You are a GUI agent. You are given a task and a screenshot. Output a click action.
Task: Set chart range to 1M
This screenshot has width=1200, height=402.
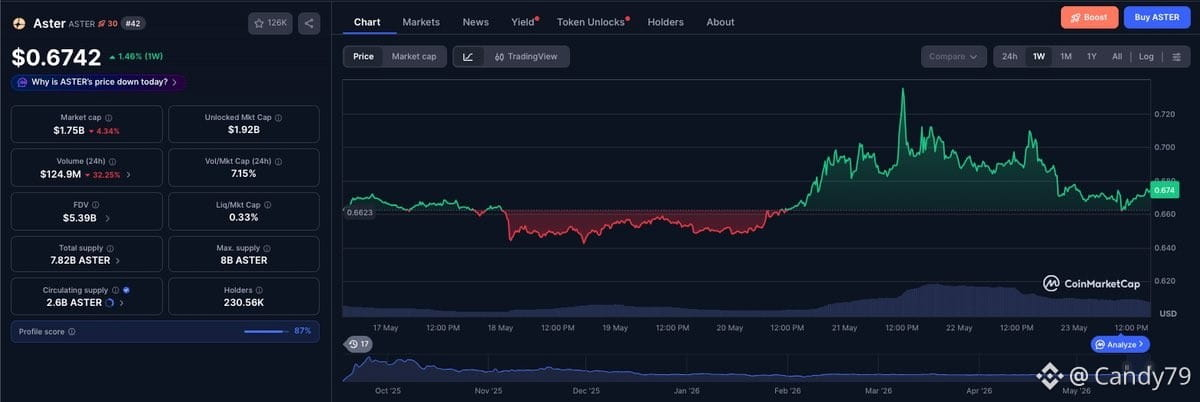click(1066, 57)
